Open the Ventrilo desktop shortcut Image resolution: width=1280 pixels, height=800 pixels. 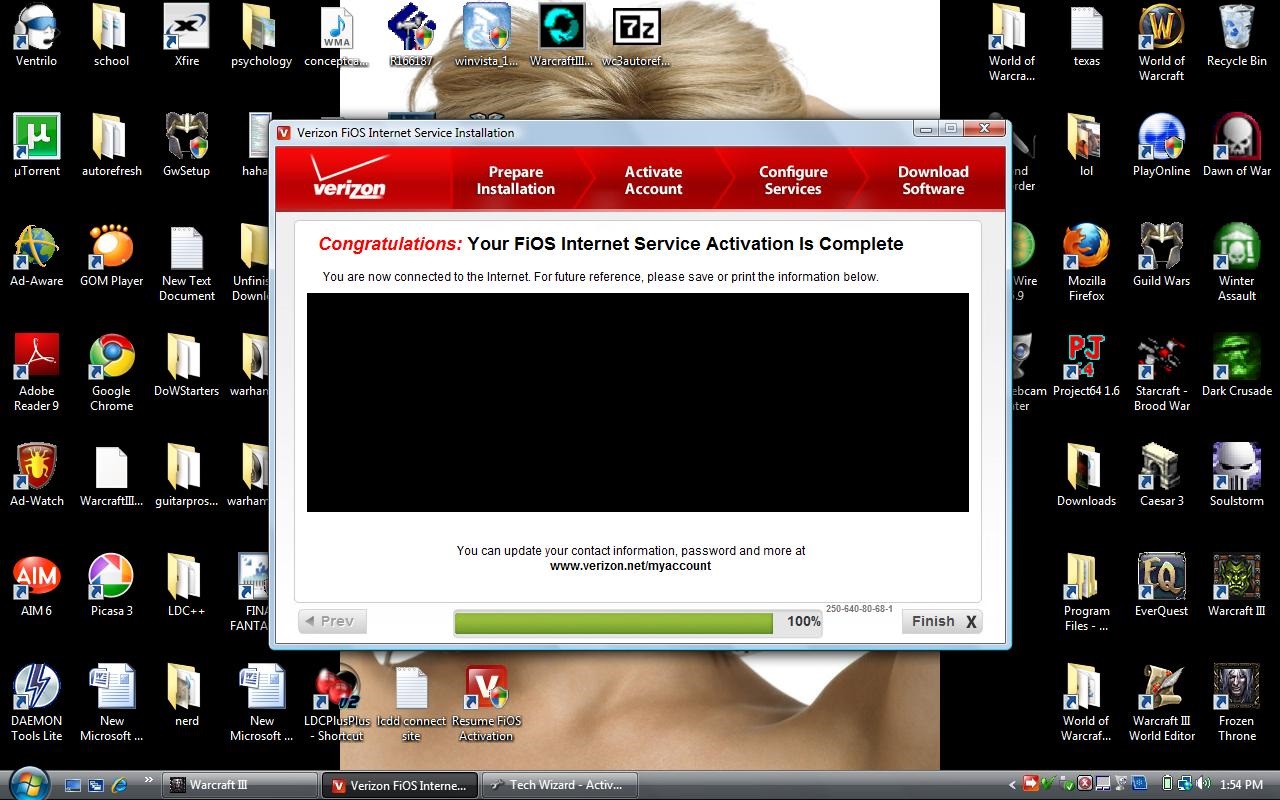pyautogui.click(x=36, y=37)
